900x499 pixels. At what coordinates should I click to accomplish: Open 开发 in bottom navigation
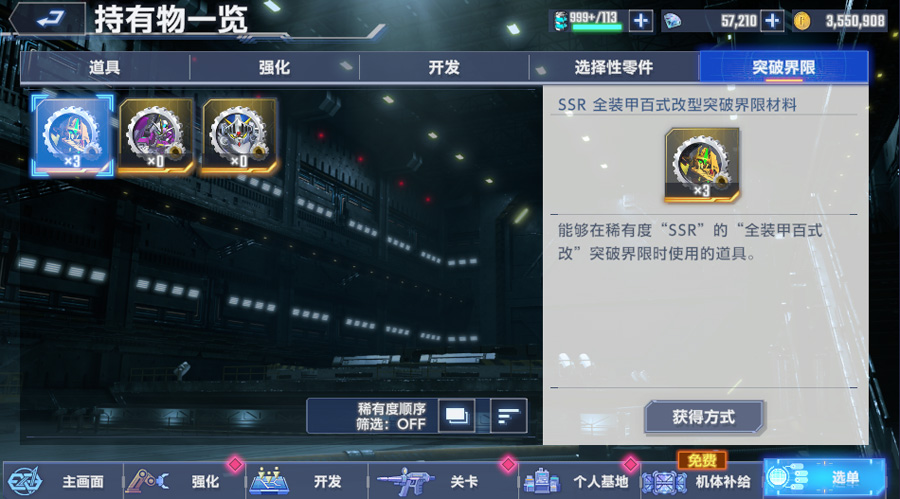[307, 481]
